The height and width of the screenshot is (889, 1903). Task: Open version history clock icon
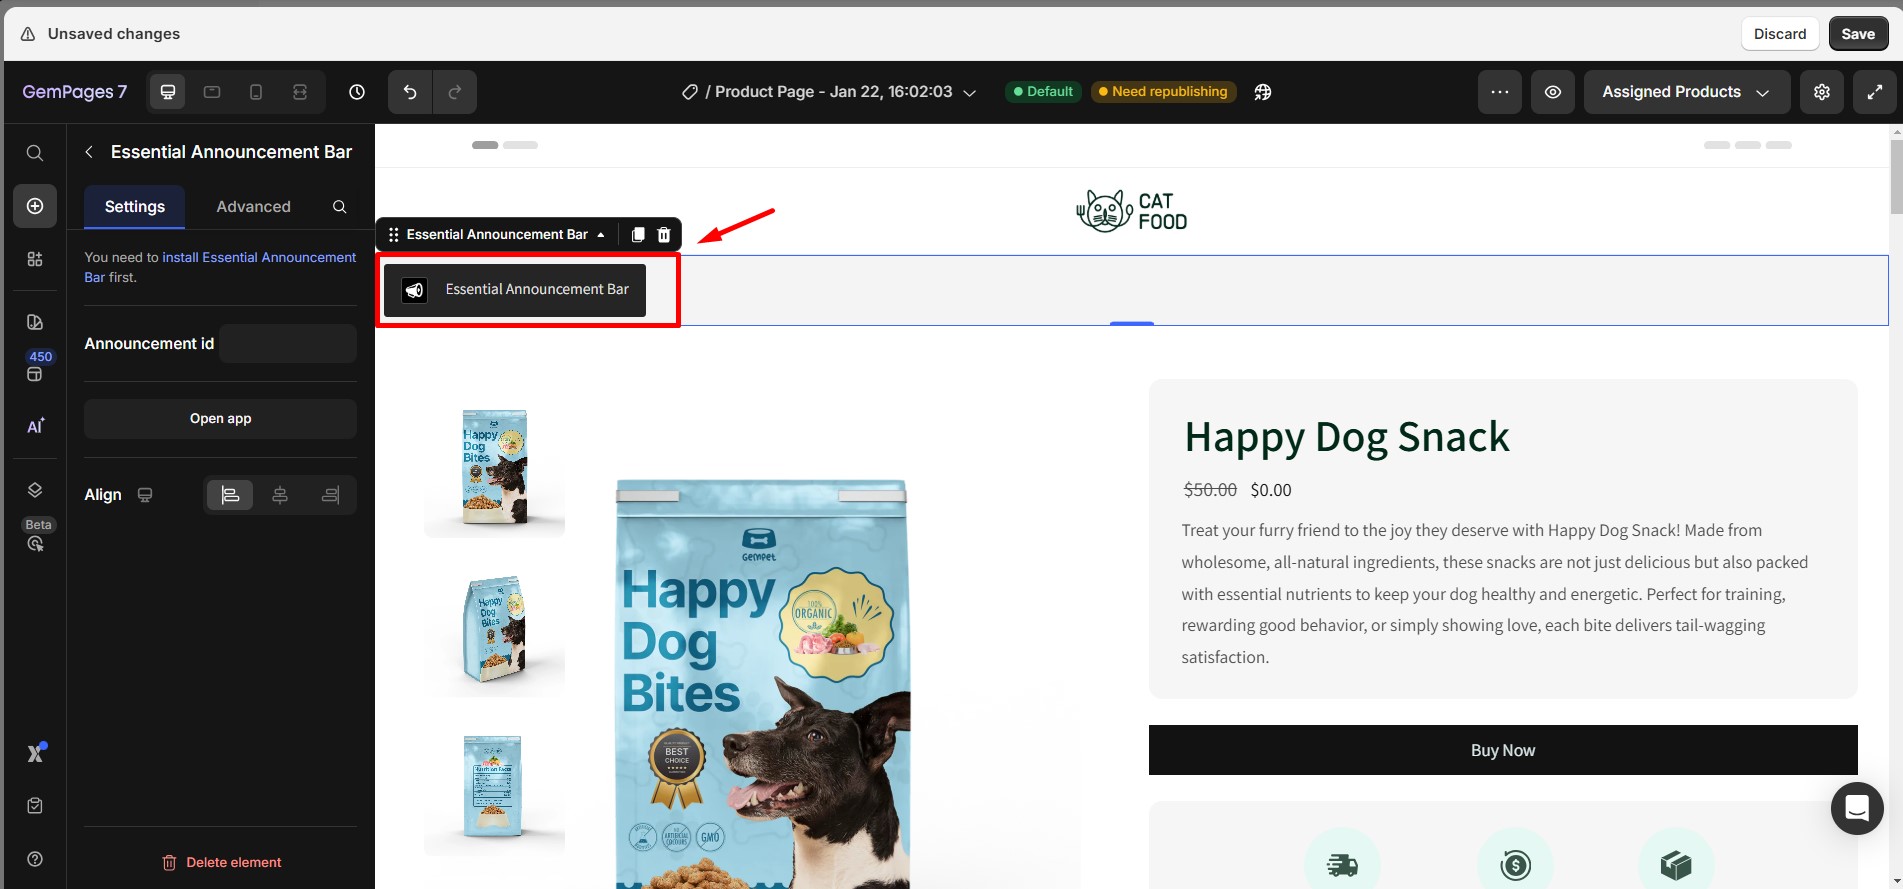point(357,92)
